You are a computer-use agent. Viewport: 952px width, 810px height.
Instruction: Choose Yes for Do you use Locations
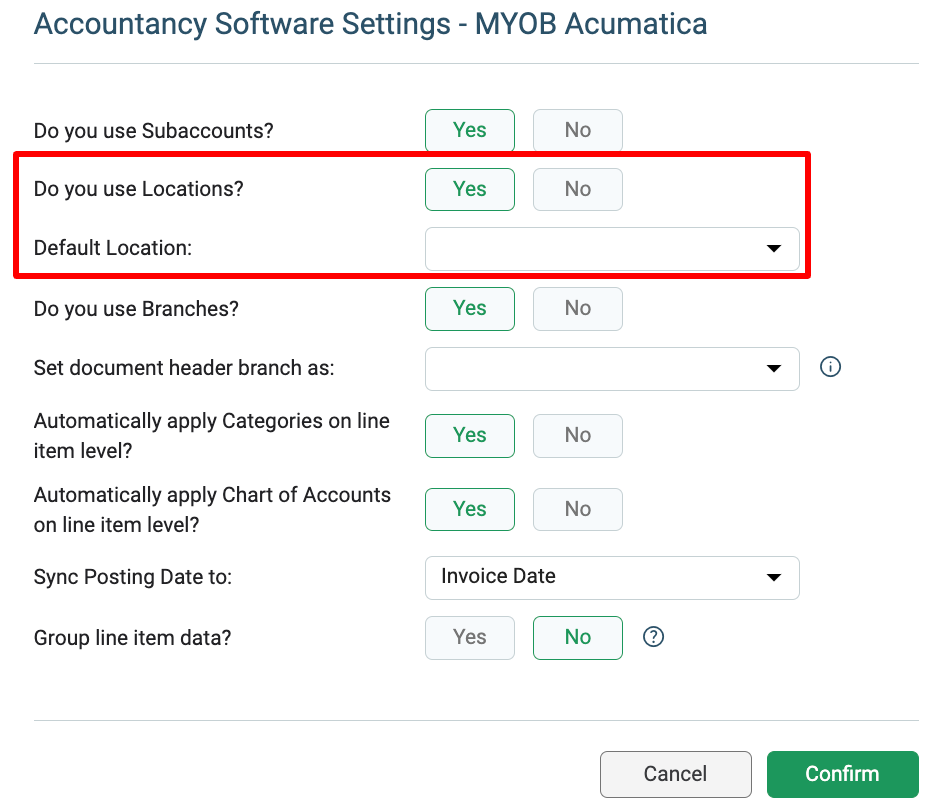pyautogui.click(x=470, y=189)
